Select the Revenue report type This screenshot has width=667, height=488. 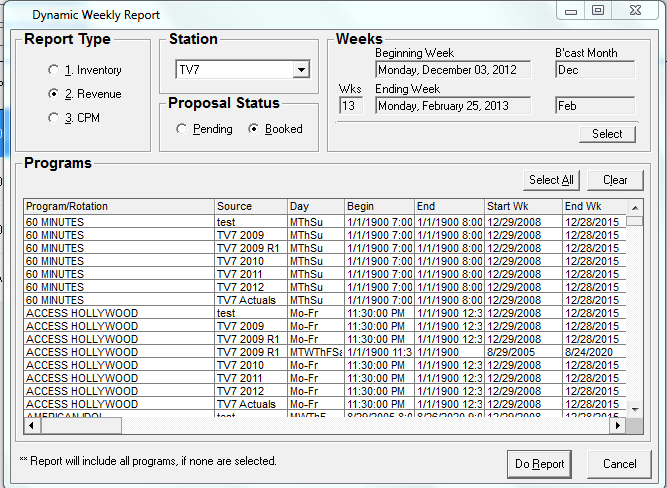54,94
